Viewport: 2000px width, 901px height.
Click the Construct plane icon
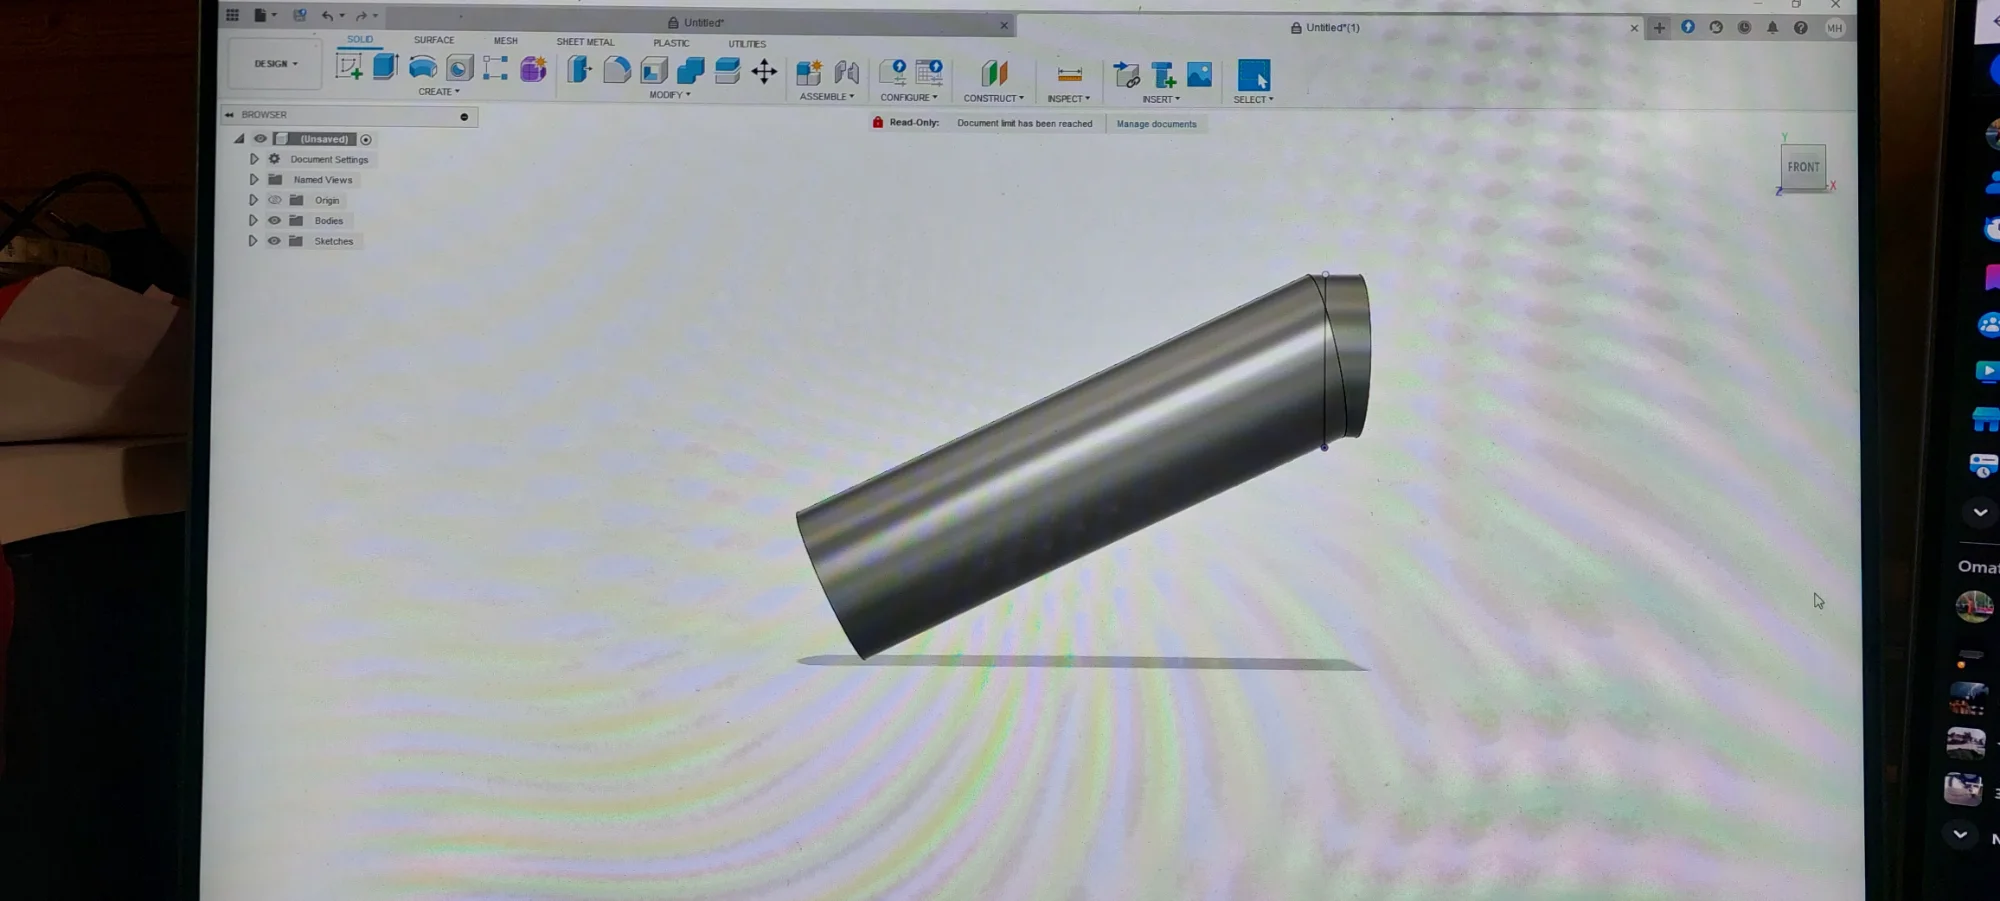click(x=994, y=73)
